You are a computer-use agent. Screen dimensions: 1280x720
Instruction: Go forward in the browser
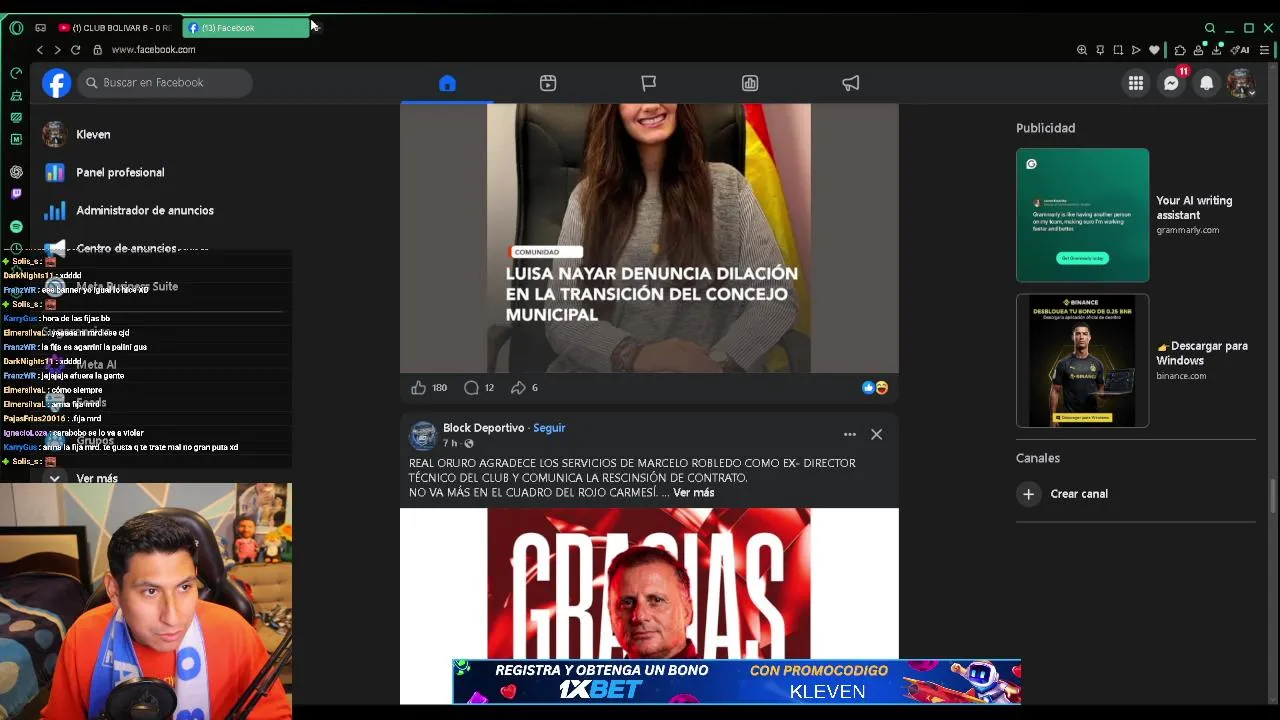coord(57,50)
